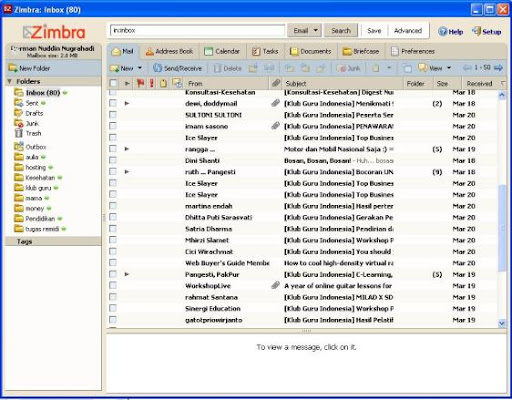
Task: Collapse the Folders tree section
Action: tap(10, 81)
